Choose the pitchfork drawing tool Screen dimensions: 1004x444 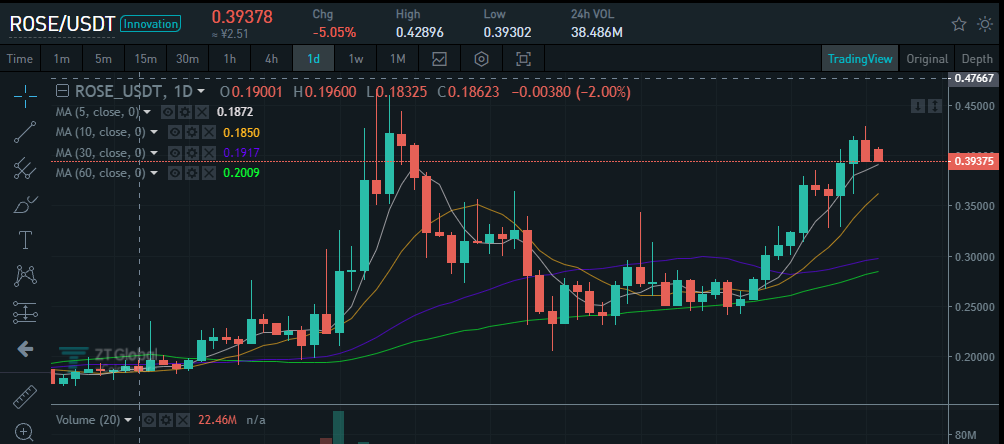[25, 168]
